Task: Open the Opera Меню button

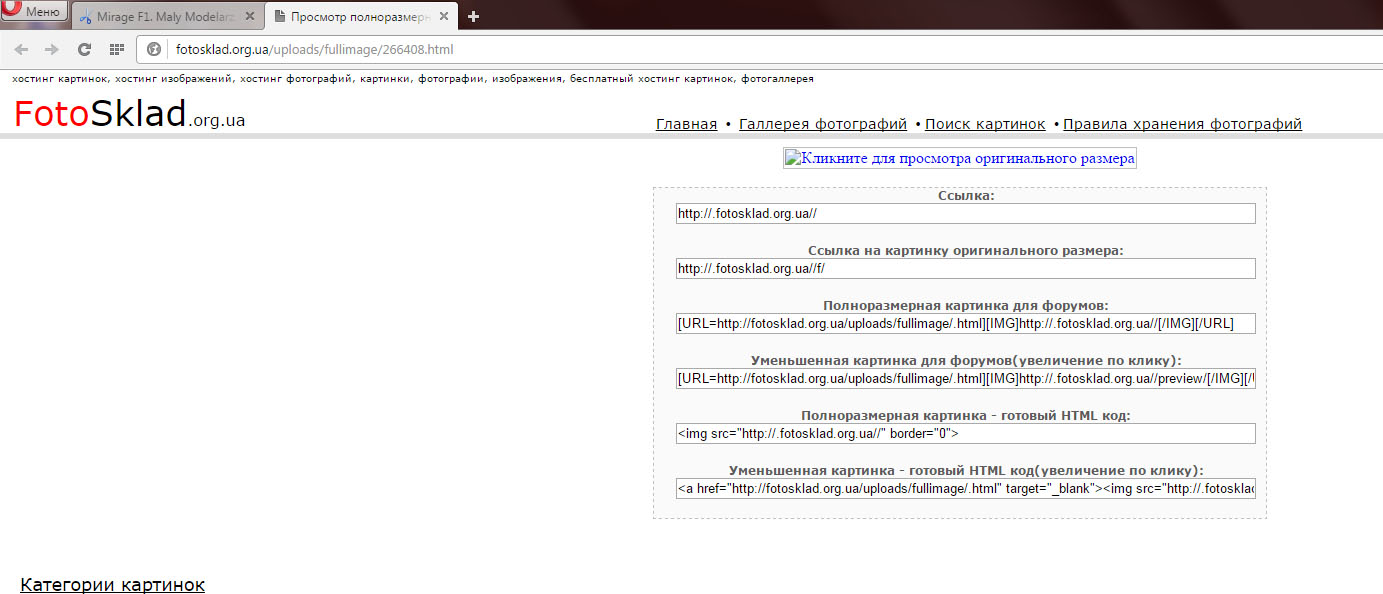Action: [x=34, y=12]
